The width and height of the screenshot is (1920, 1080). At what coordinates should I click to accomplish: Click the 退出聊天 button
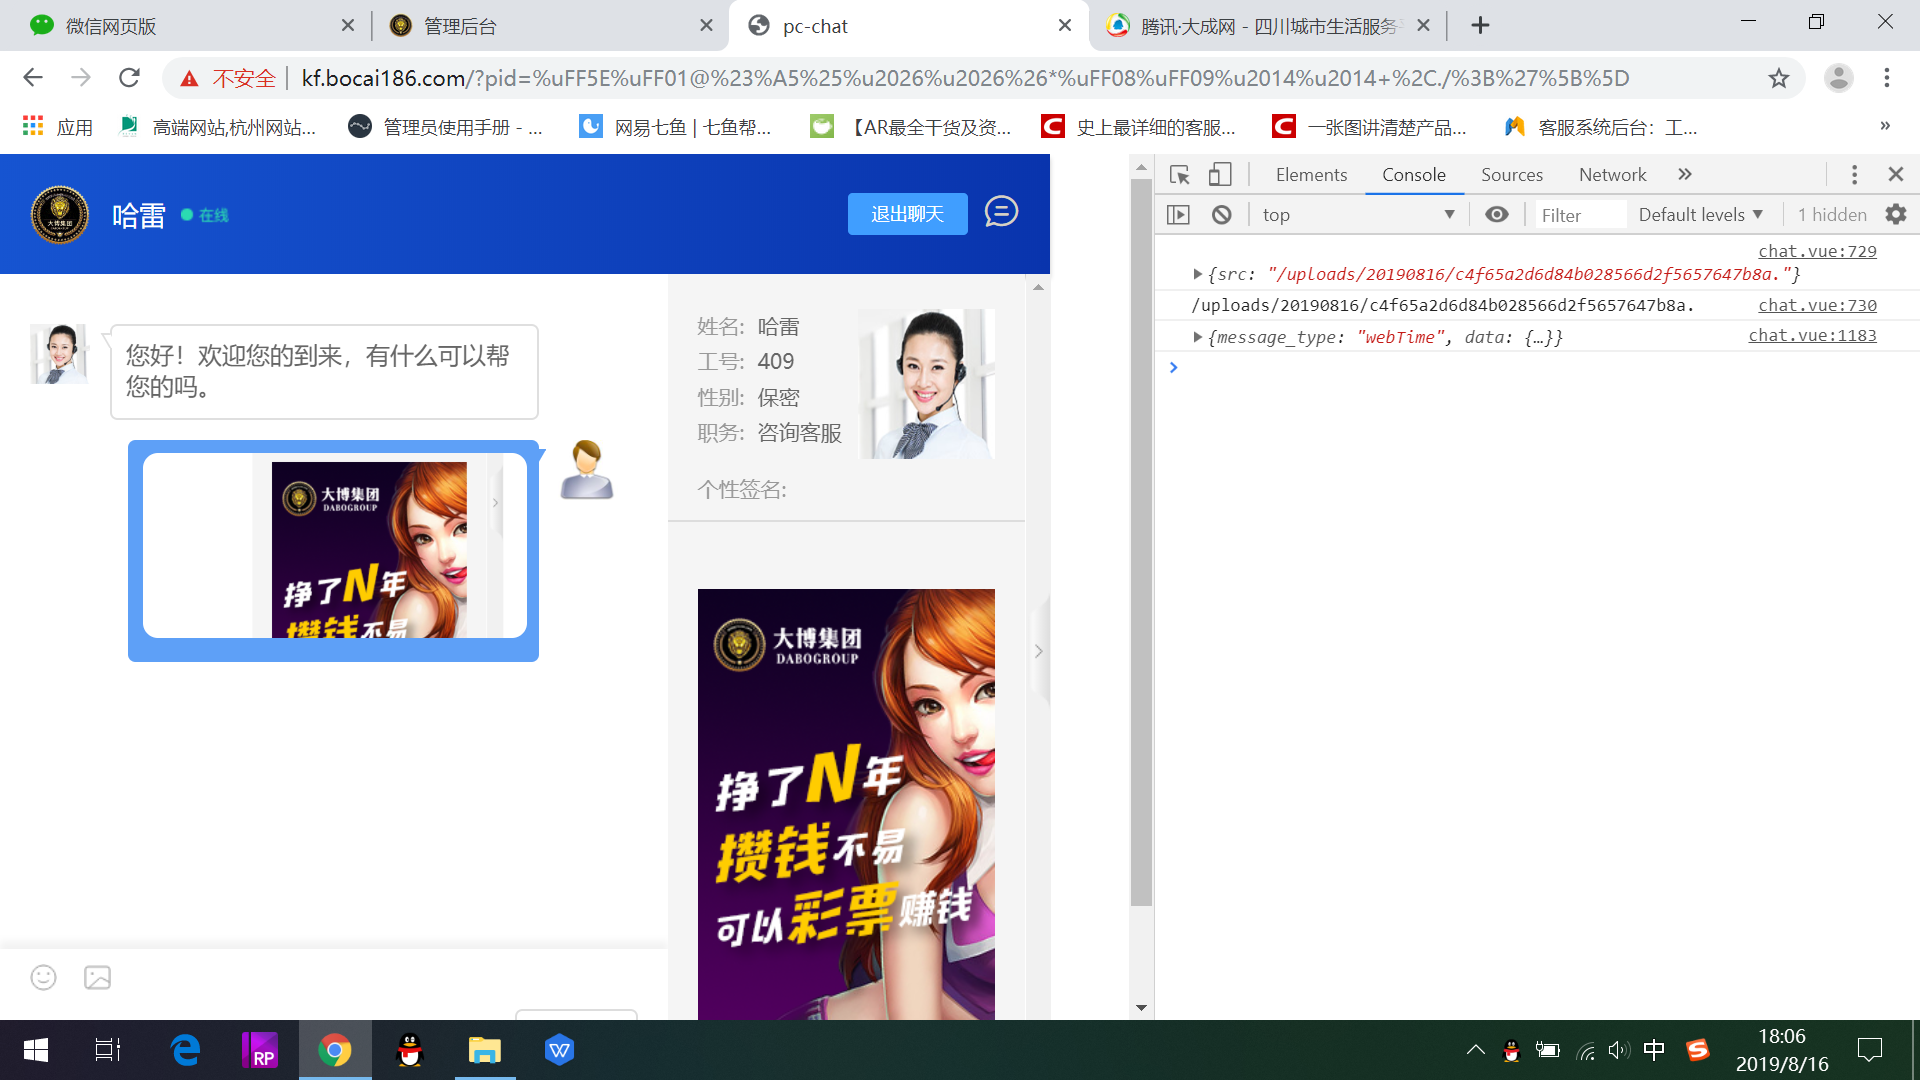907,214
